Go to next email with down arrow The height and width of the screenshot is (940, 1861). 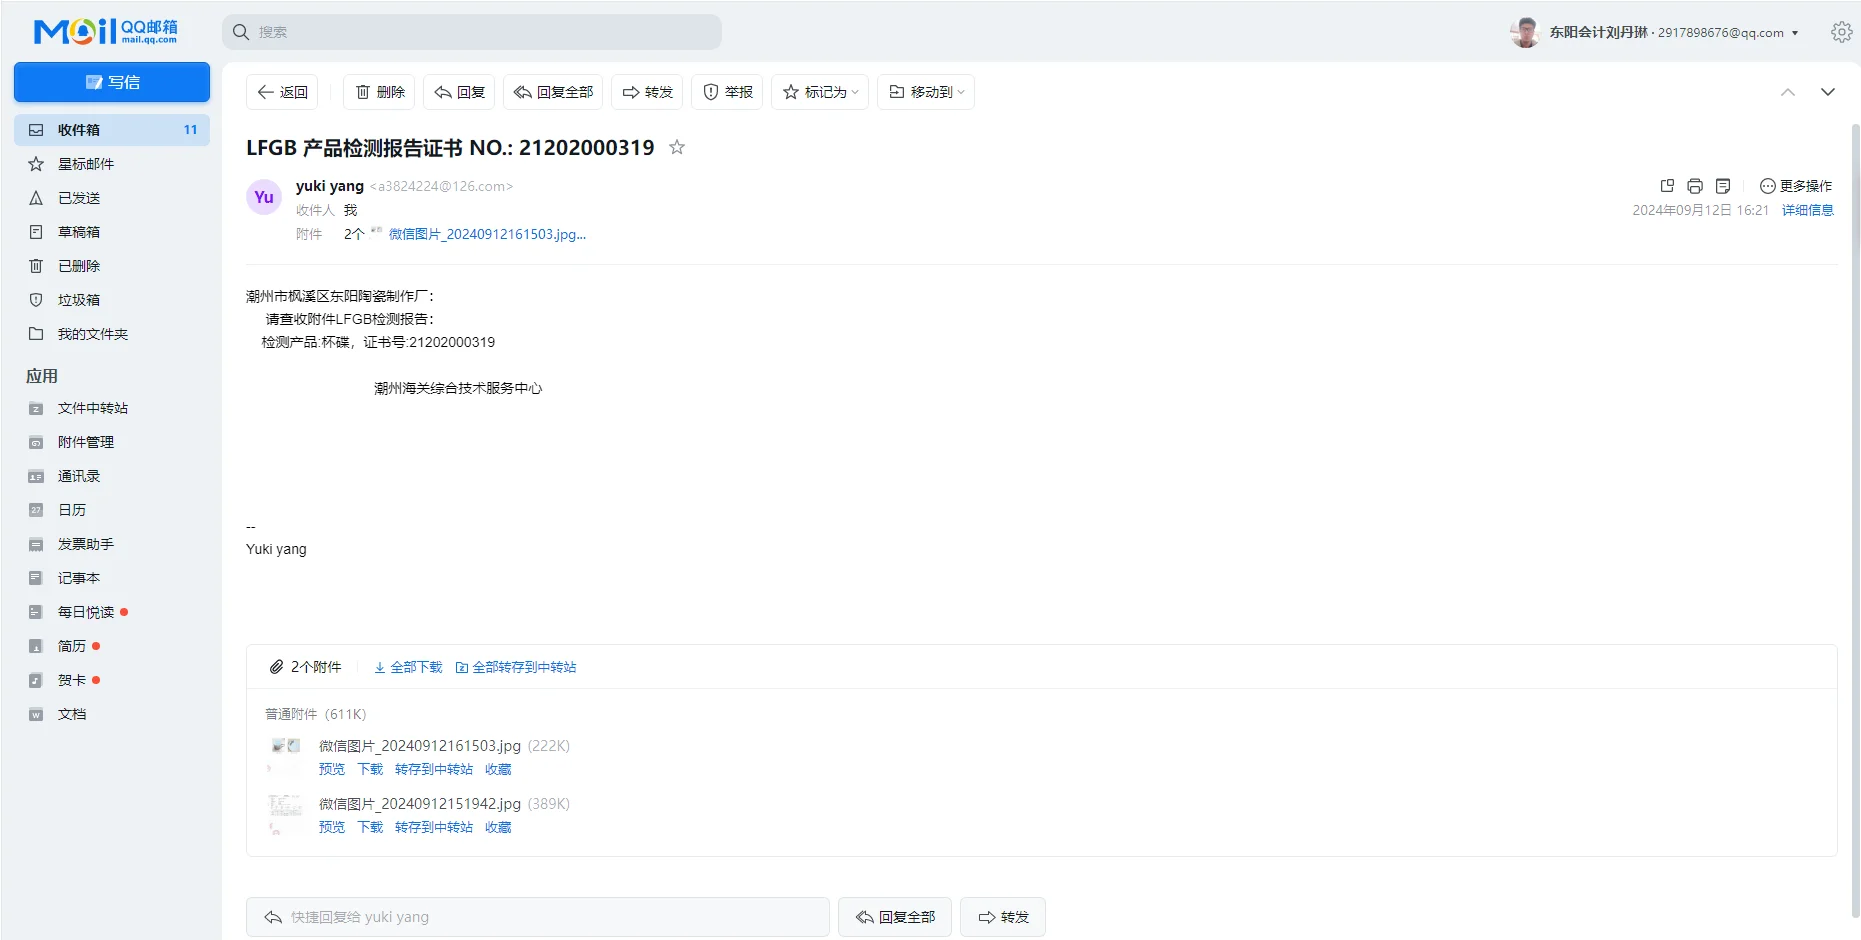(x=1828, y=92)
